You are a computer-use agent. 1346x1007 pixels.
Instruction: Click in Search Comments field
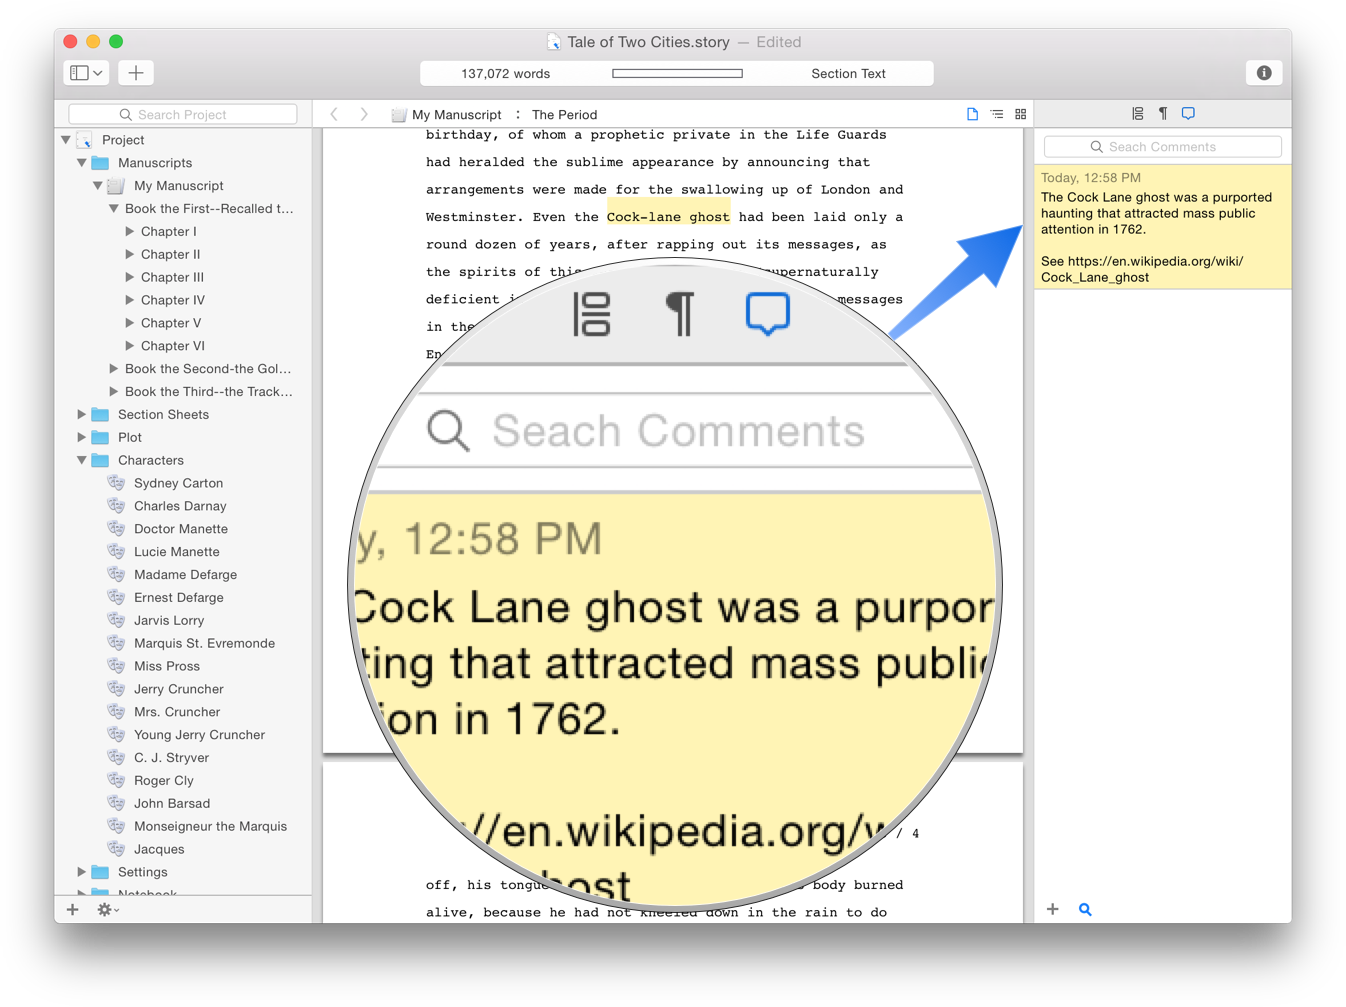[x=1163, y=147]
